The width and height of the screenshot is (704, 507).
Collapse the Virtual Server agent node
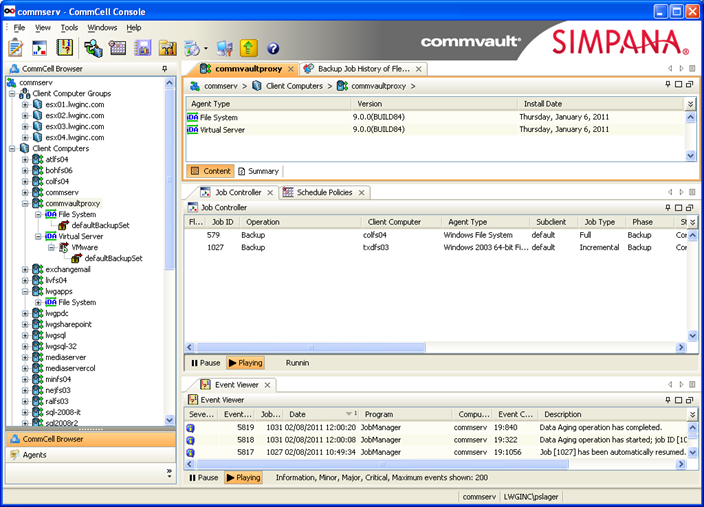click(38, 237)
